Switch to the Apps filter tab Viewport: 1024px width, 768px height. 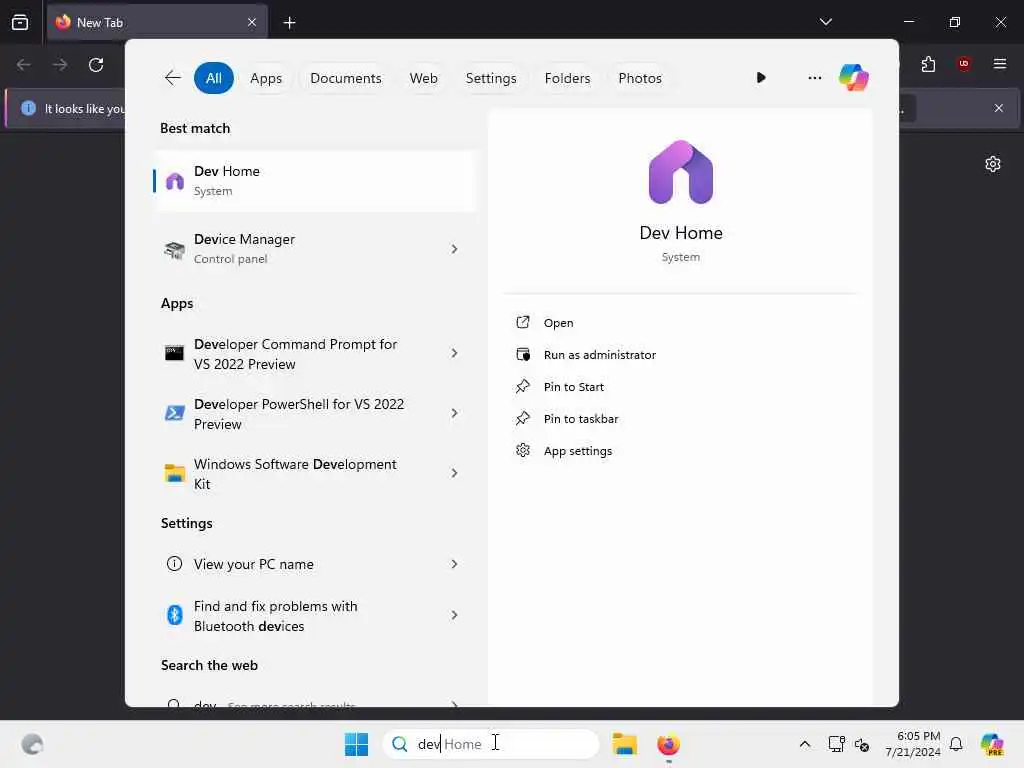tap(266, 78)
